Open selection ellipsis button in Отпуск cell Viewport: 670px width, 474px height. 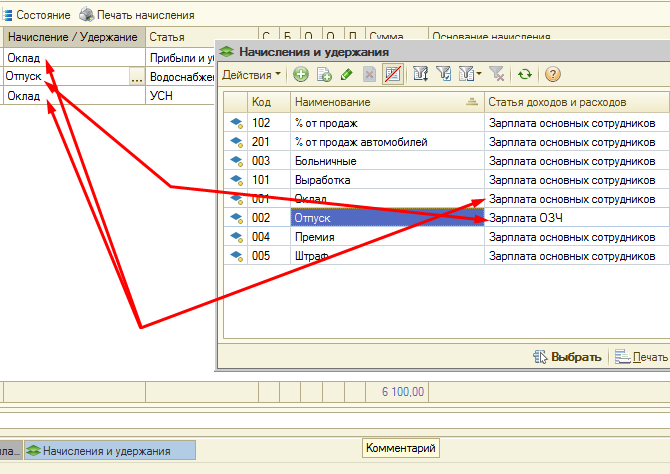tap(136, 77)
